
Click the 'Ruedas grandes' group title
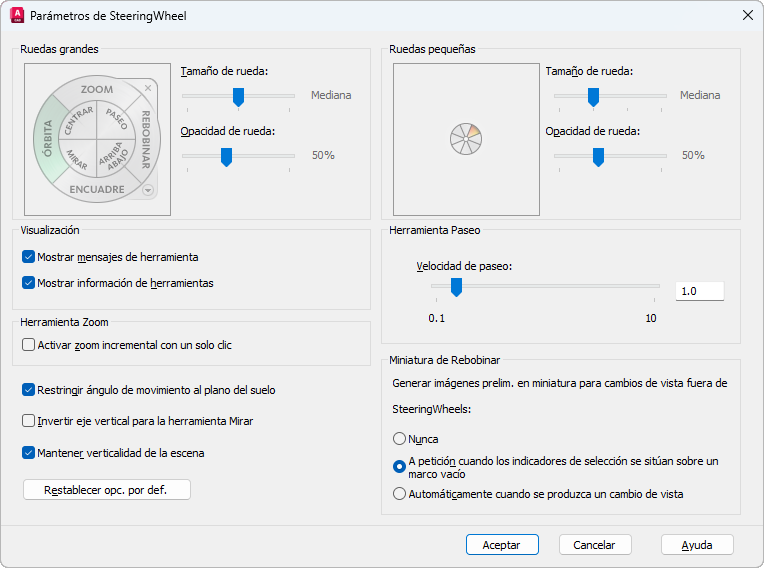click(x=59, y=49)
